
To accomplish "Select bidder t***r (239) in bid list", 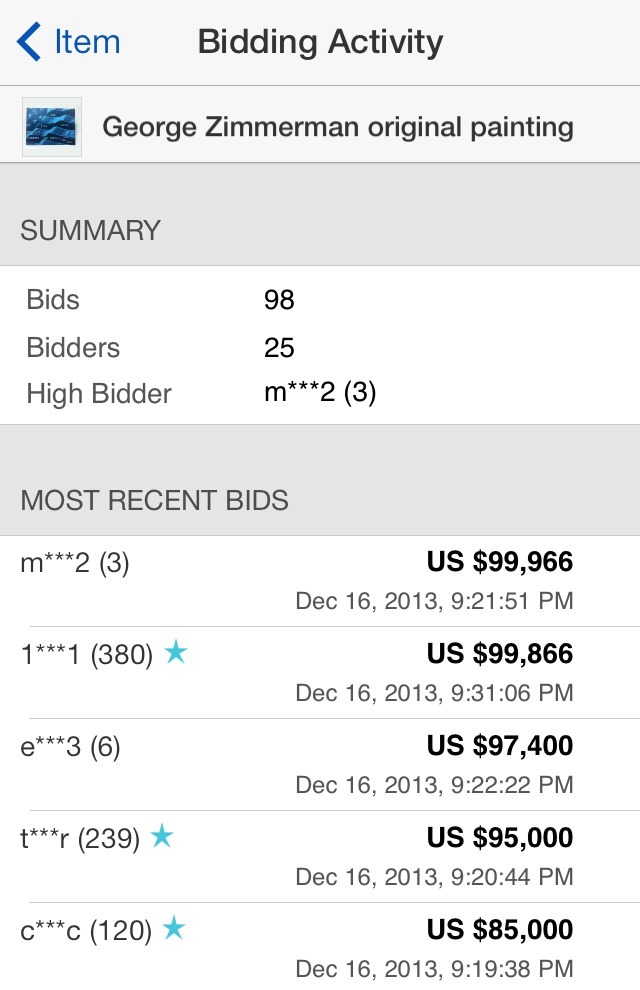I will click(x=80, y=839).
